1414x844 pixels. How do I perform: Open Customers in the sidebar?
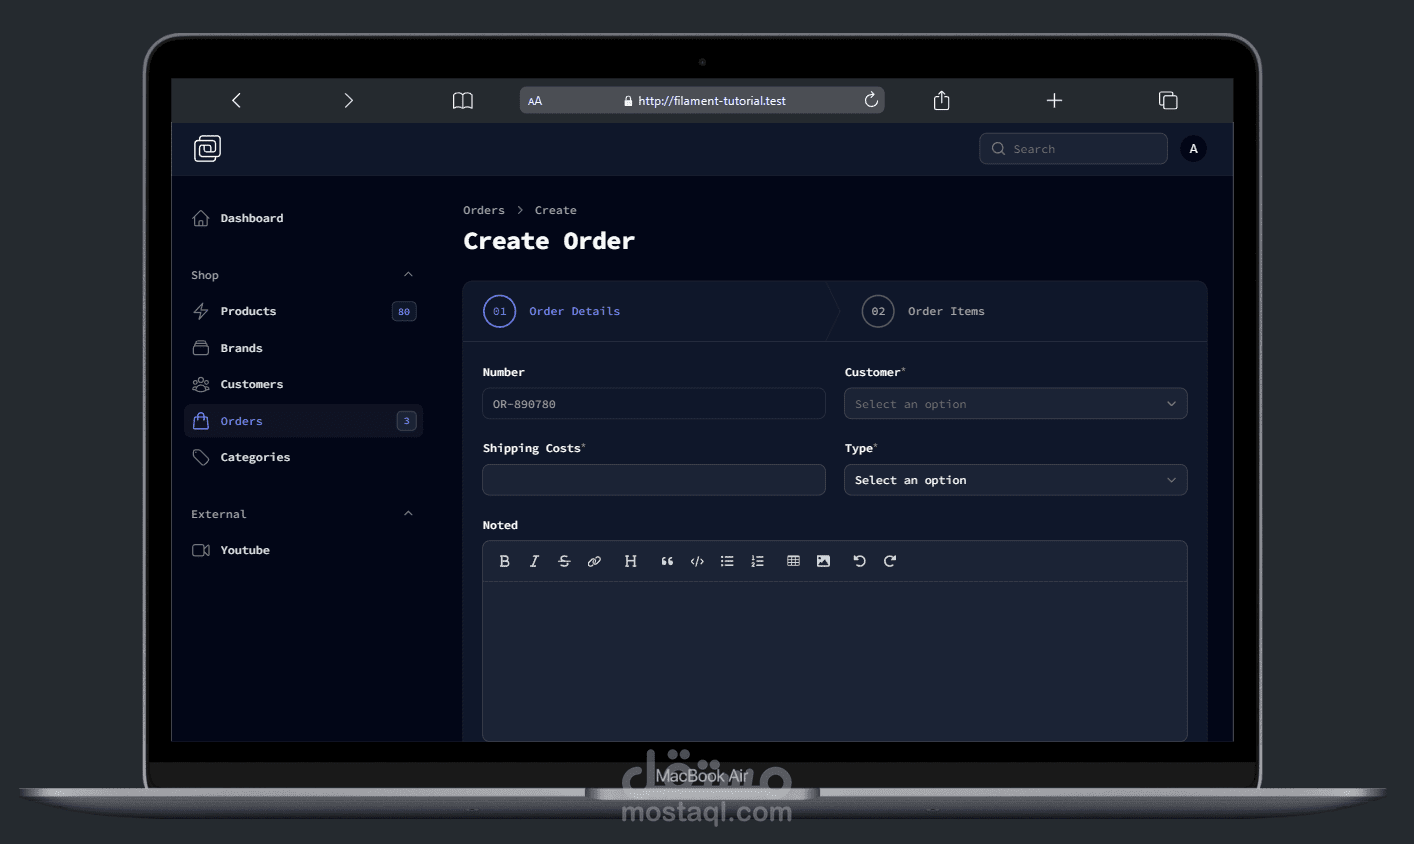pos(303,384)
